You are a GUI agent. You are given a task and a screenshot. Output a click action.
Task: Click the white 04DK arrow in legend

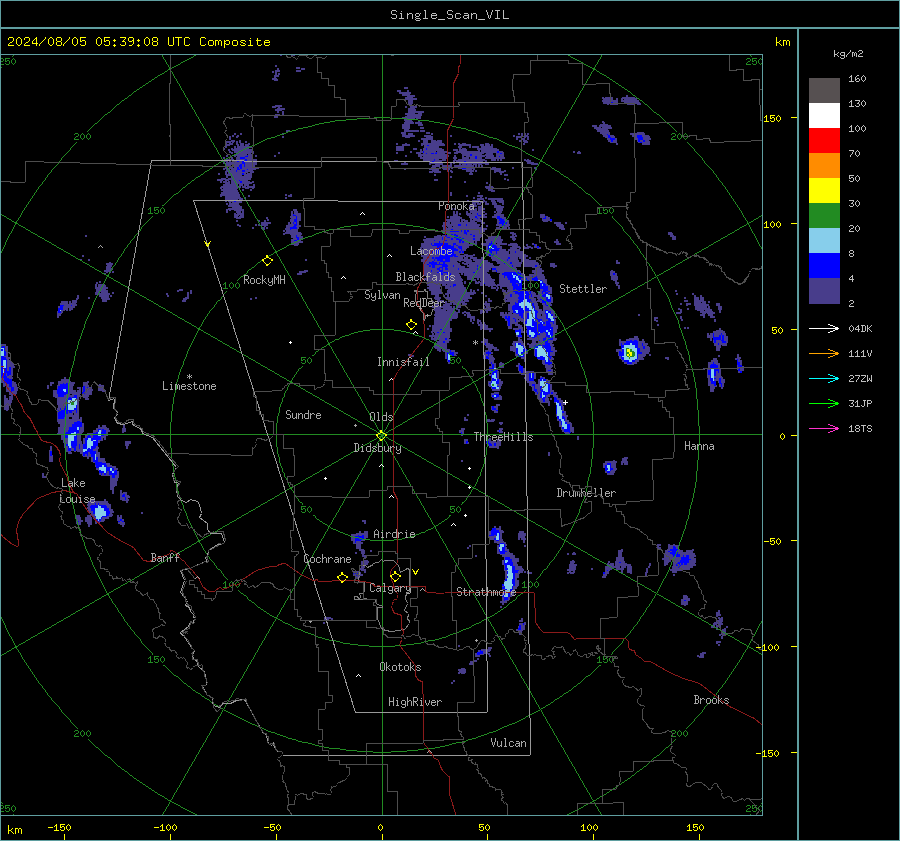(x=824, y=329)
